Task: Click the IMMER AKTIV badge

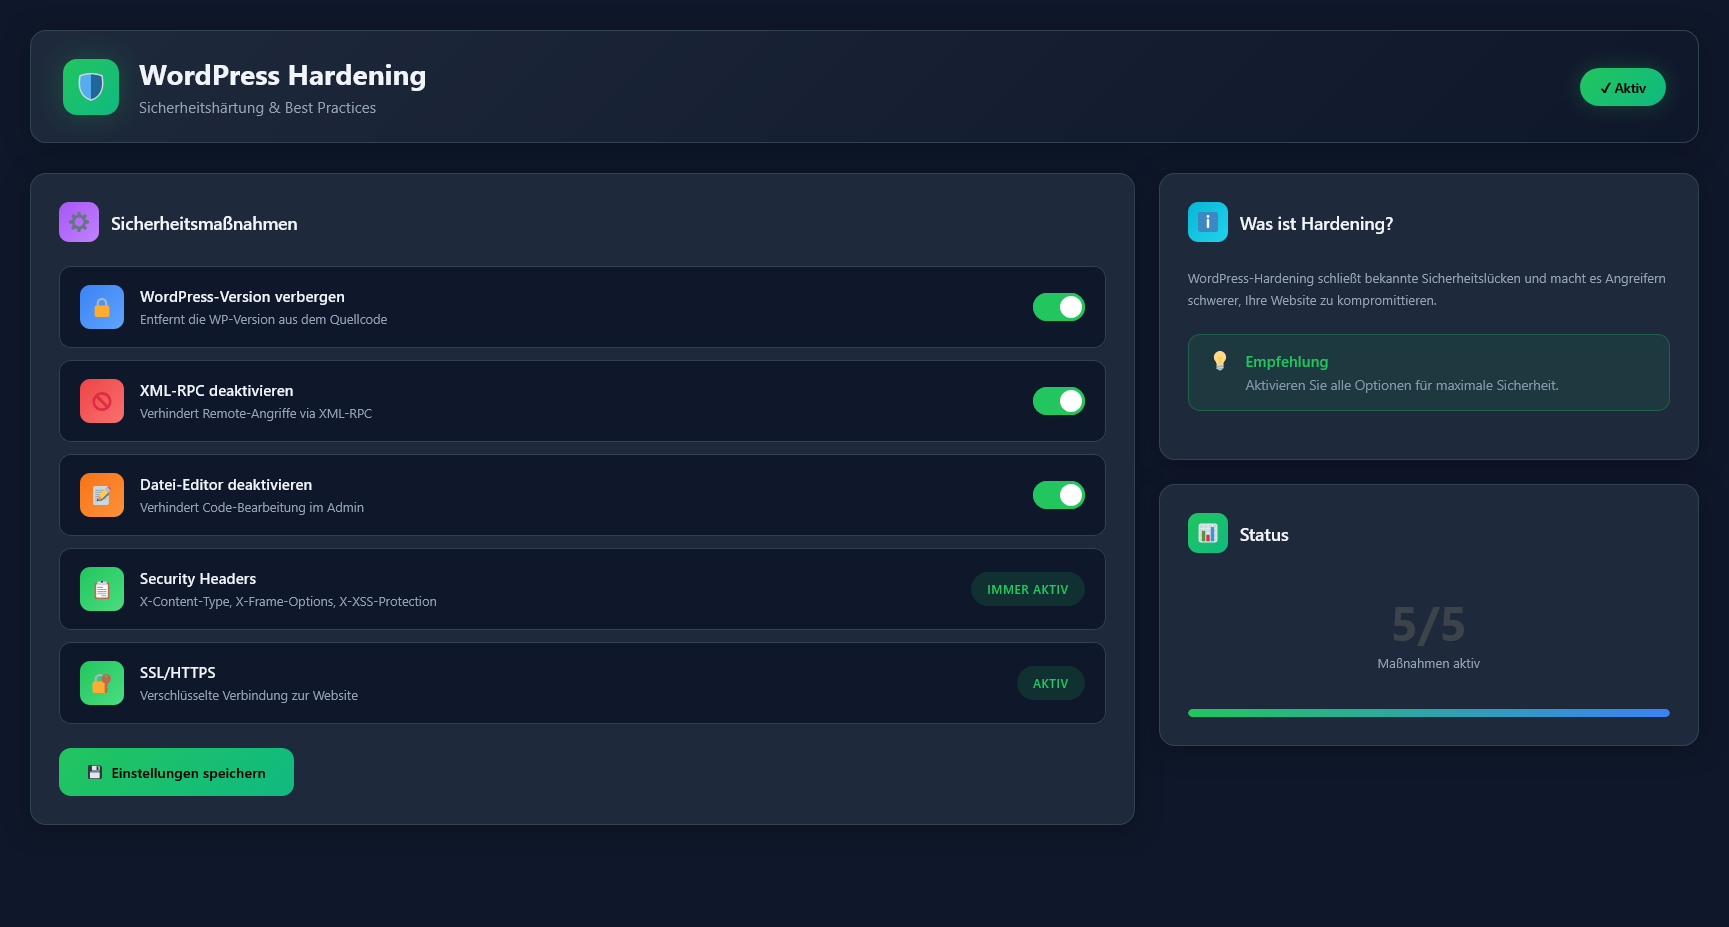Action: [1027, 589]
